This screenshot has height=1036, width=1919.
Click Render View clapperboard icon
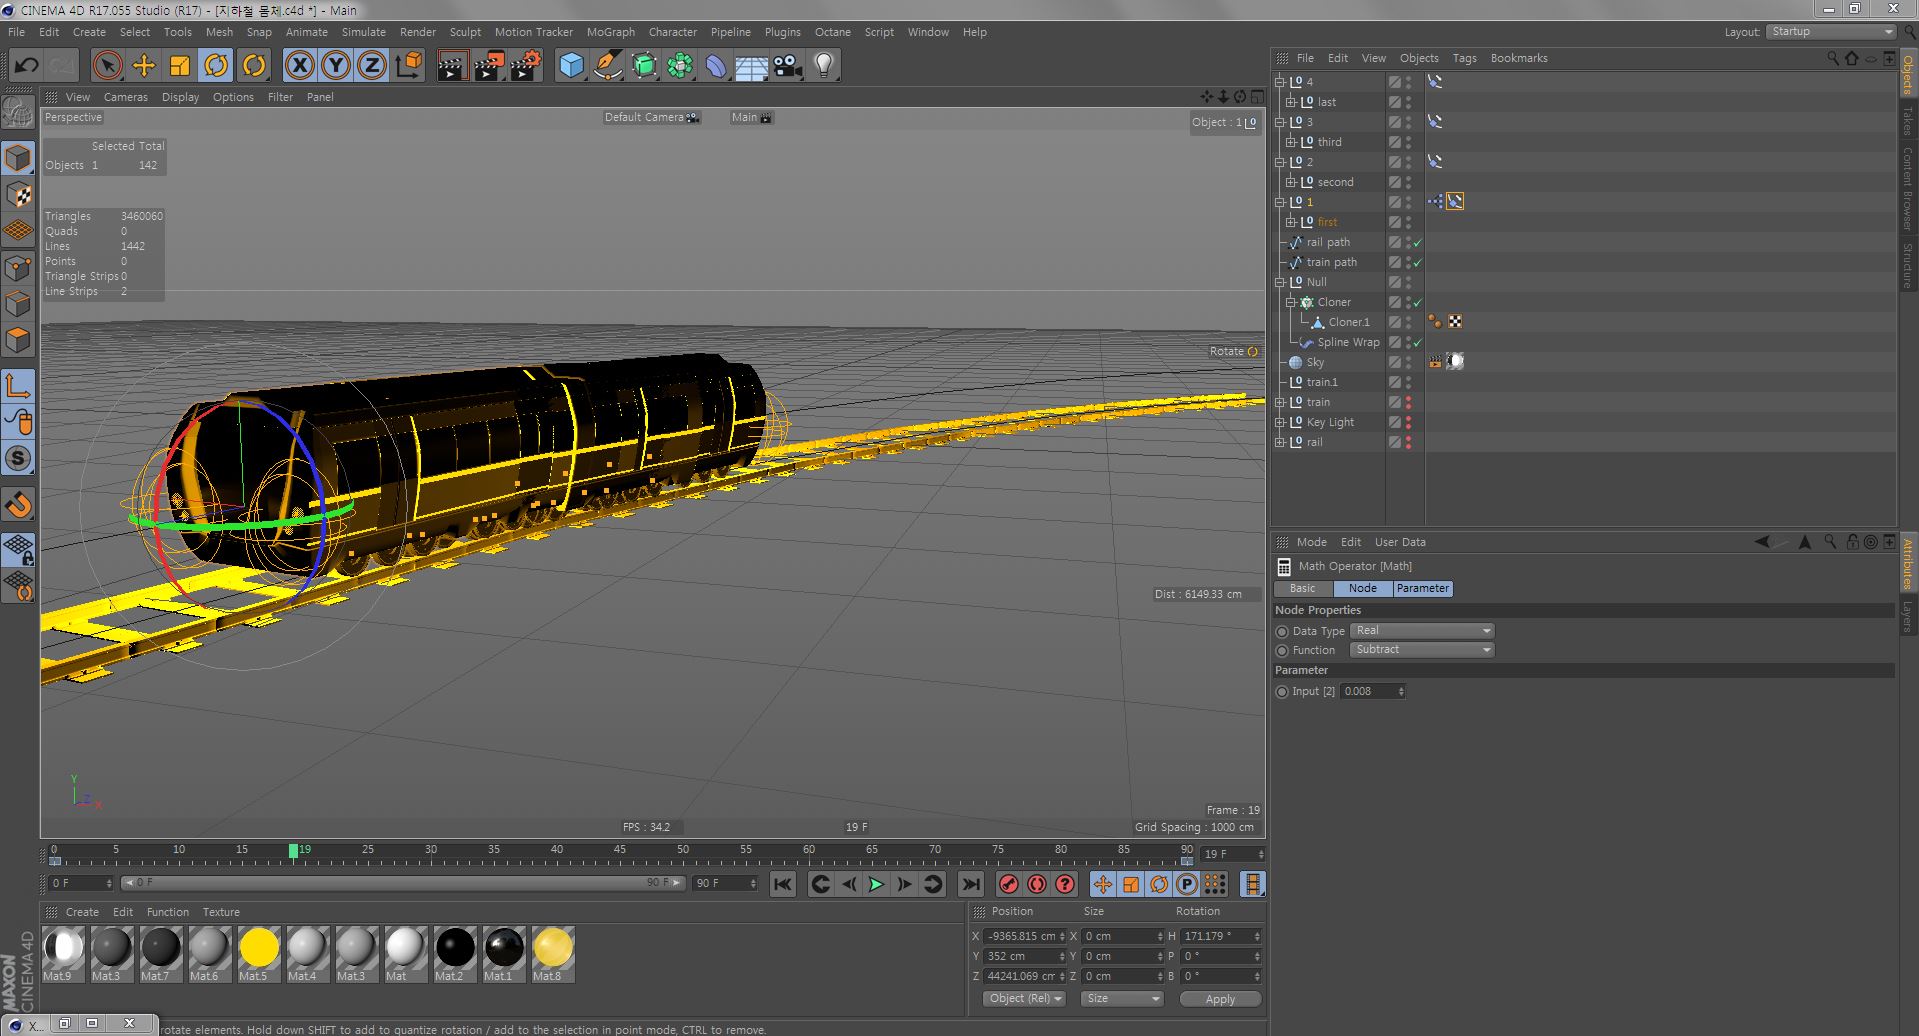(x=452, y=66)
